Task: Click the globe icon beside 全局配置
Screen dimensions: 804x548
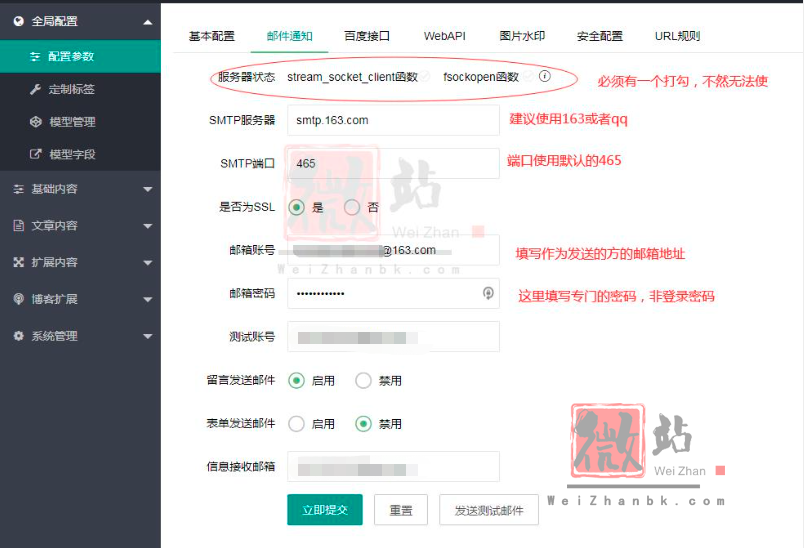Action: [19, 21]
